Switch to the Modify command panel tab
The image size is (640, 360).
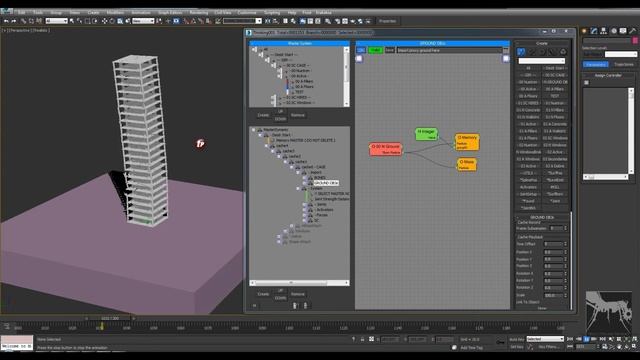coord(594,31)
